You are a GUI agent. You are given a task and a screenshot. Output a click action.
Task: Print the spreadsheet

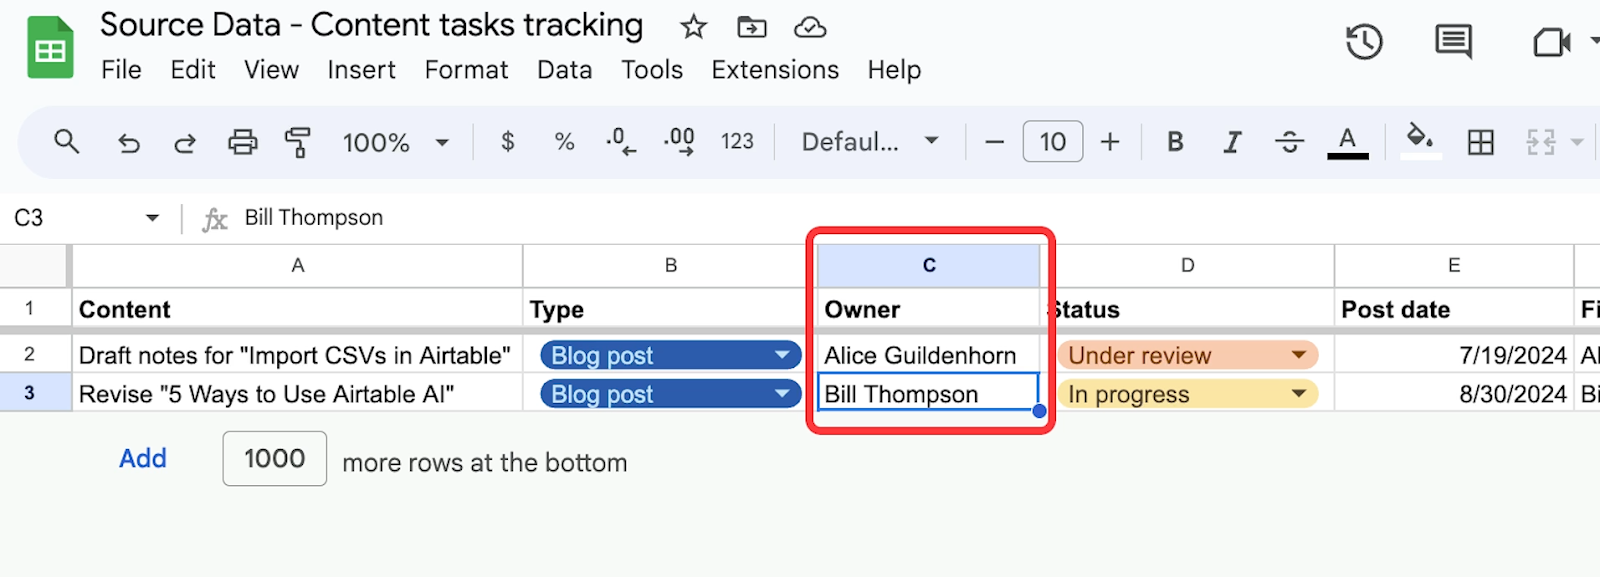coord(242,142)
